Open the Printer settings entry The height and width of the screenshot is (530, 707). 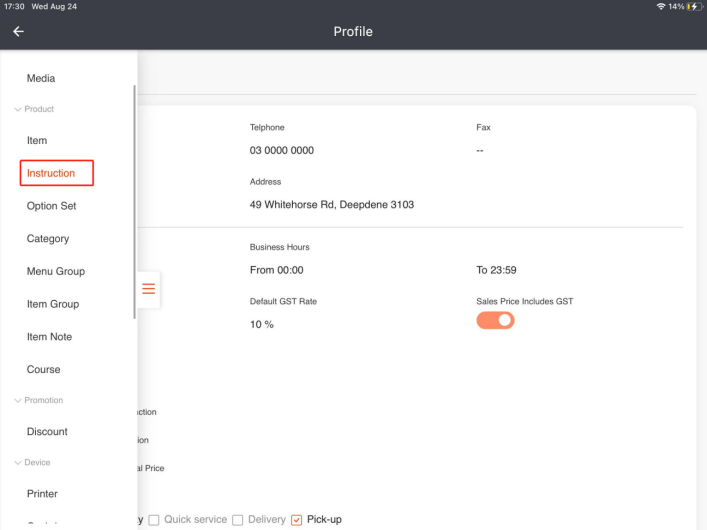pyautogui.click(x=42, y=494)
